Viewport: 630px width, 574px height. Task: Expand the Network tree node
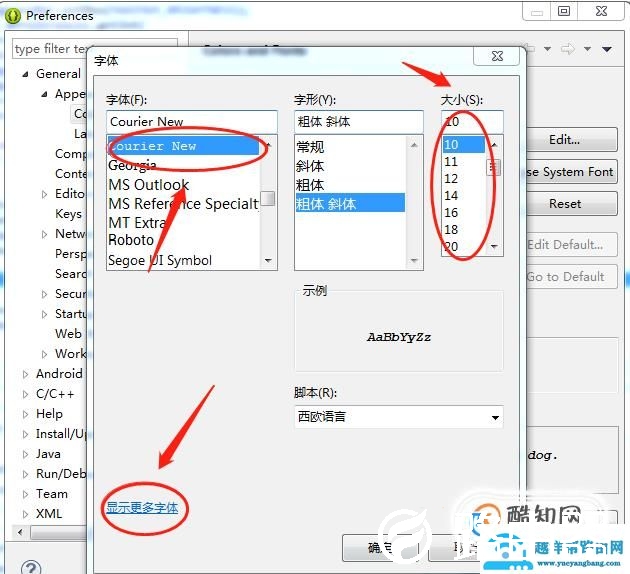(45, 234)
